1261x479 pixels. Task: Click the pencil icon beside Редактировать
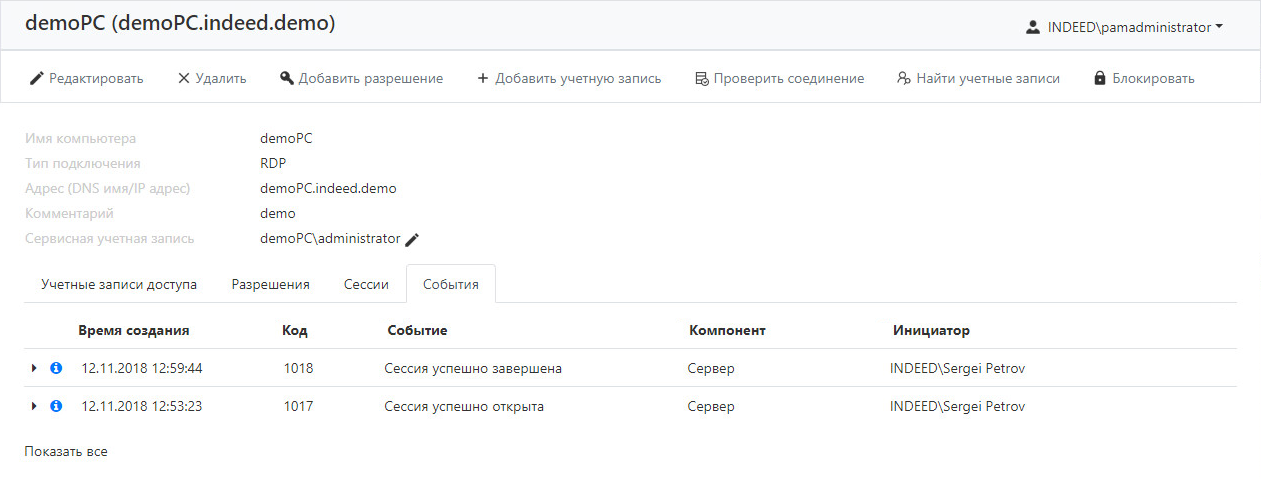(x=37, y=78)
